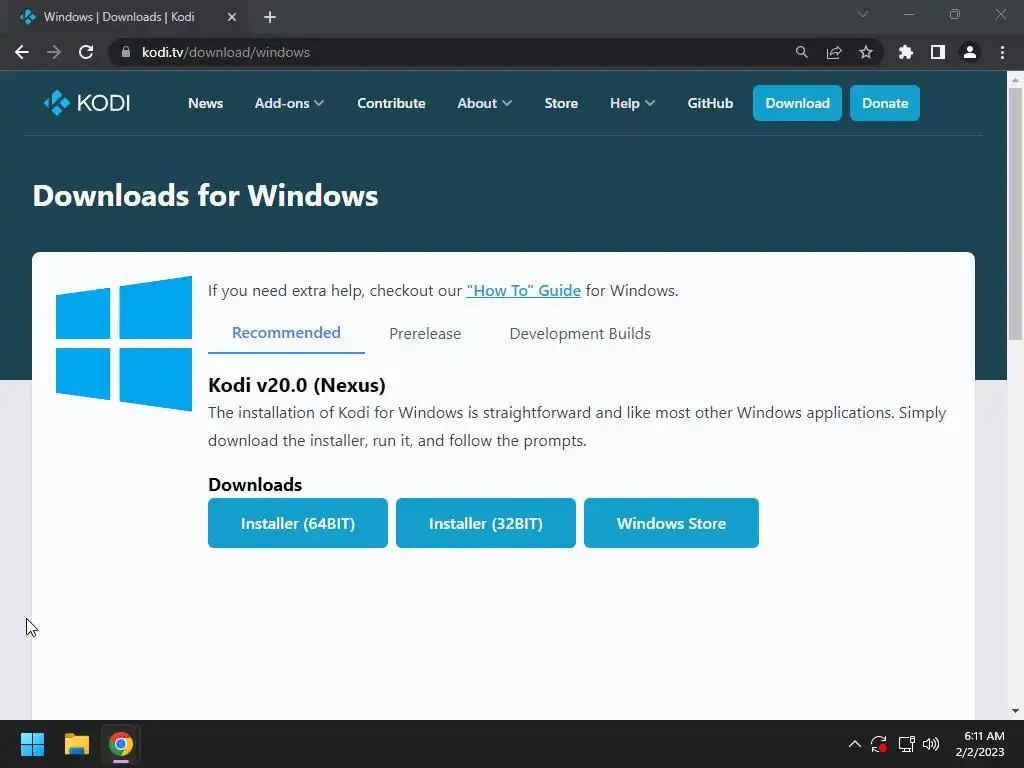
Task: Open the Extensions puzzle icon
Action: click(905, 52)
